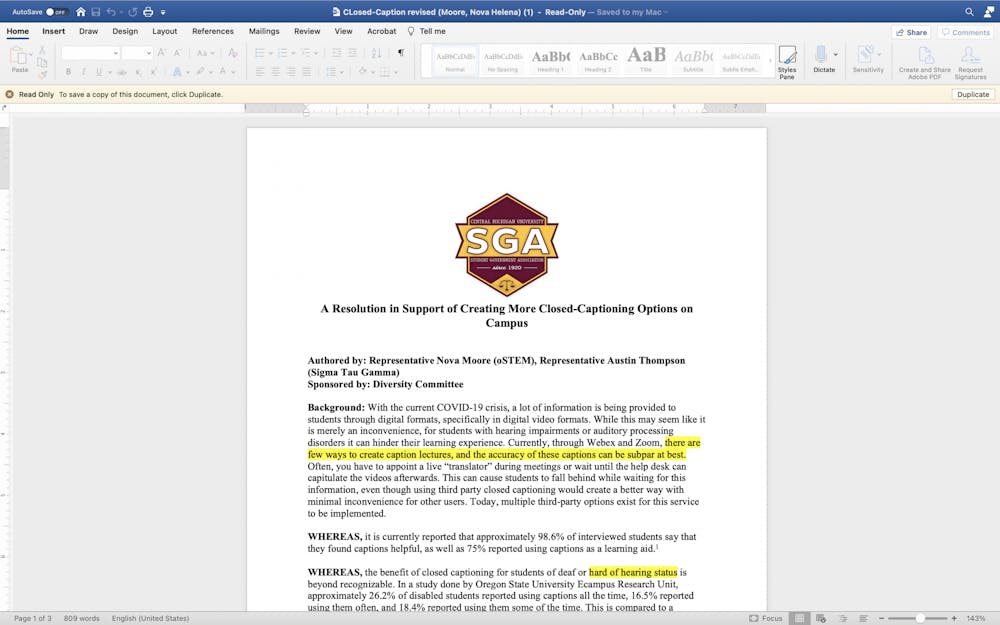The height and width of the screenshot is (625, 1000).
Task: Click the Share button
Action: point(910,32)
